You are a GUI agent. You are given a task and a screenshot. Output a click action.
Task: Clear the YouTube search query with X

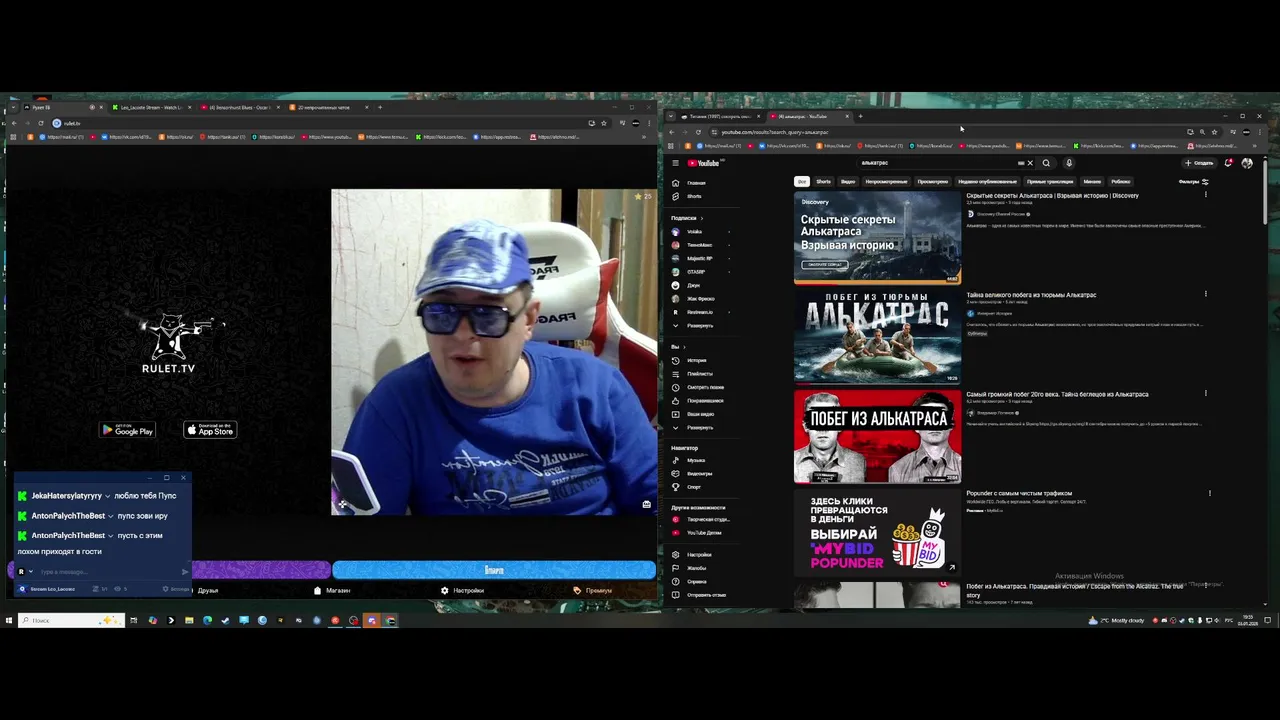(1030, 163)
